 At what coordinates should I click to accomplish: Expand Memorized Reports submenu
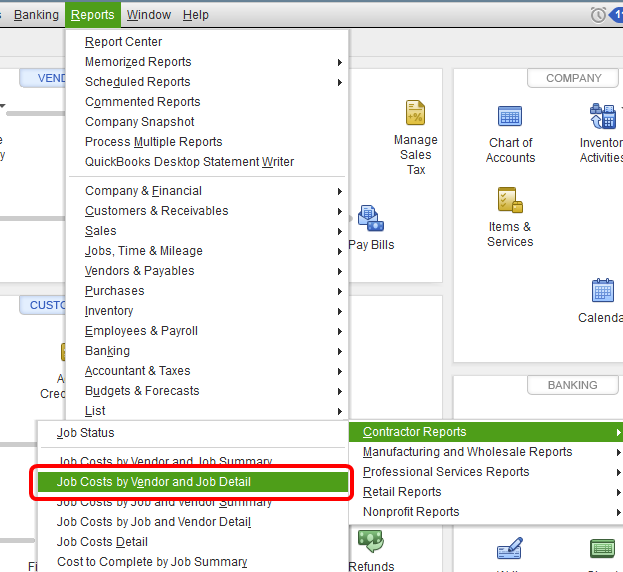[x=207, y=62]
